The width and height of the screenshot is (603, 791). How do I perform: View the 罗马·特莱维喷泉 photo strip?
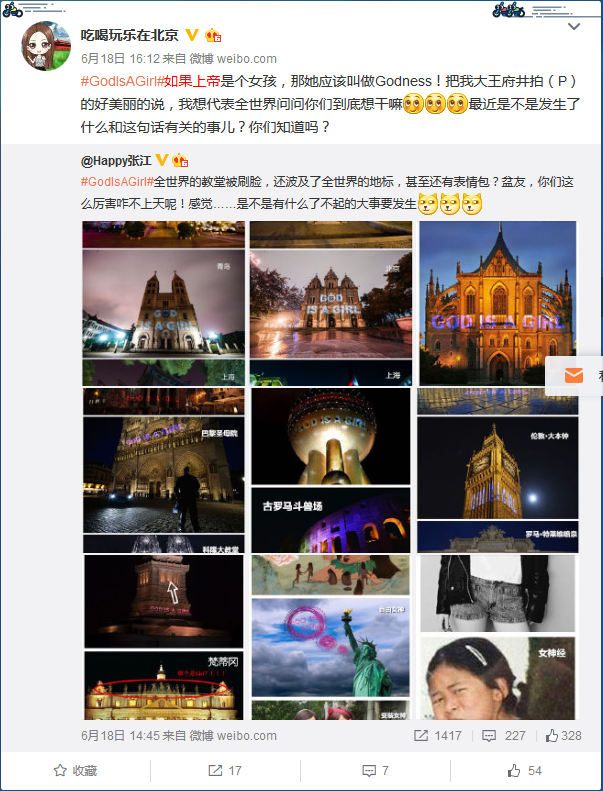click(498, 537)
